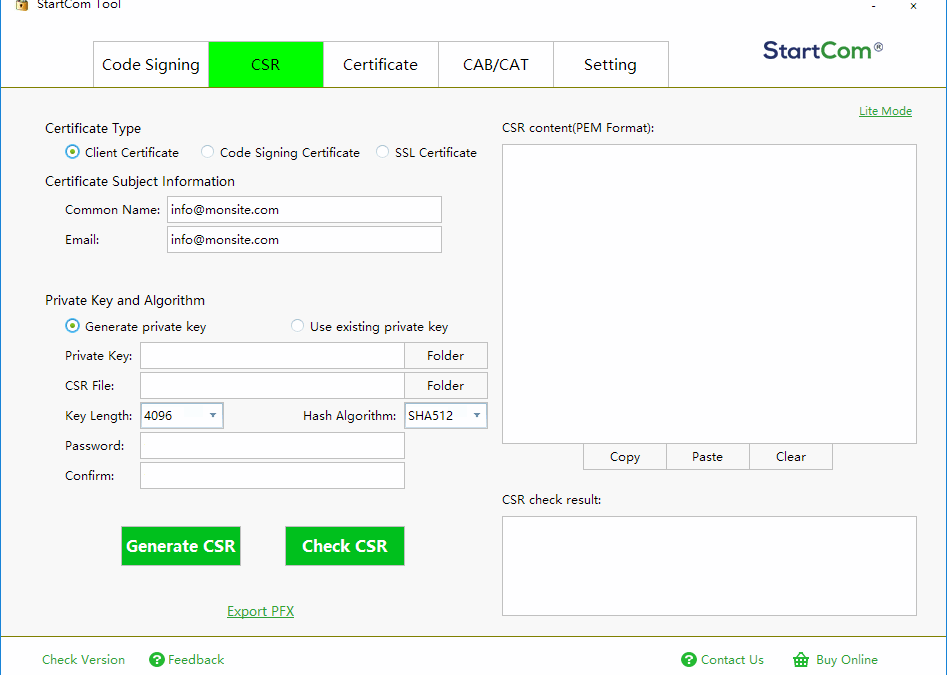The image size is (947, 675).
Task: Close the StartCom Tool window
Action: pyautogui.click(x=913, y=6)
